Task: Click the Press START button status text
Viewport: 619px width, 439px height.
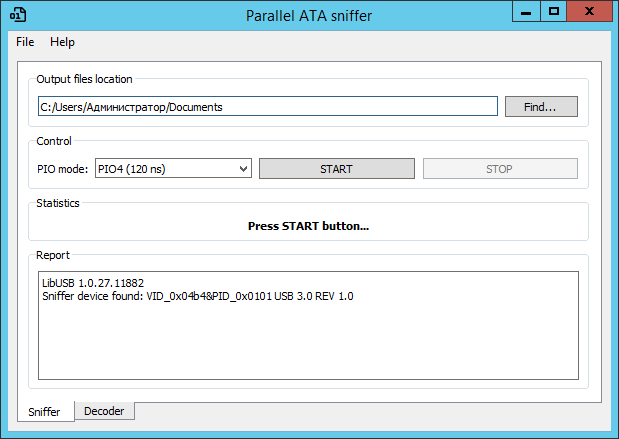Action: coord(308,226)
